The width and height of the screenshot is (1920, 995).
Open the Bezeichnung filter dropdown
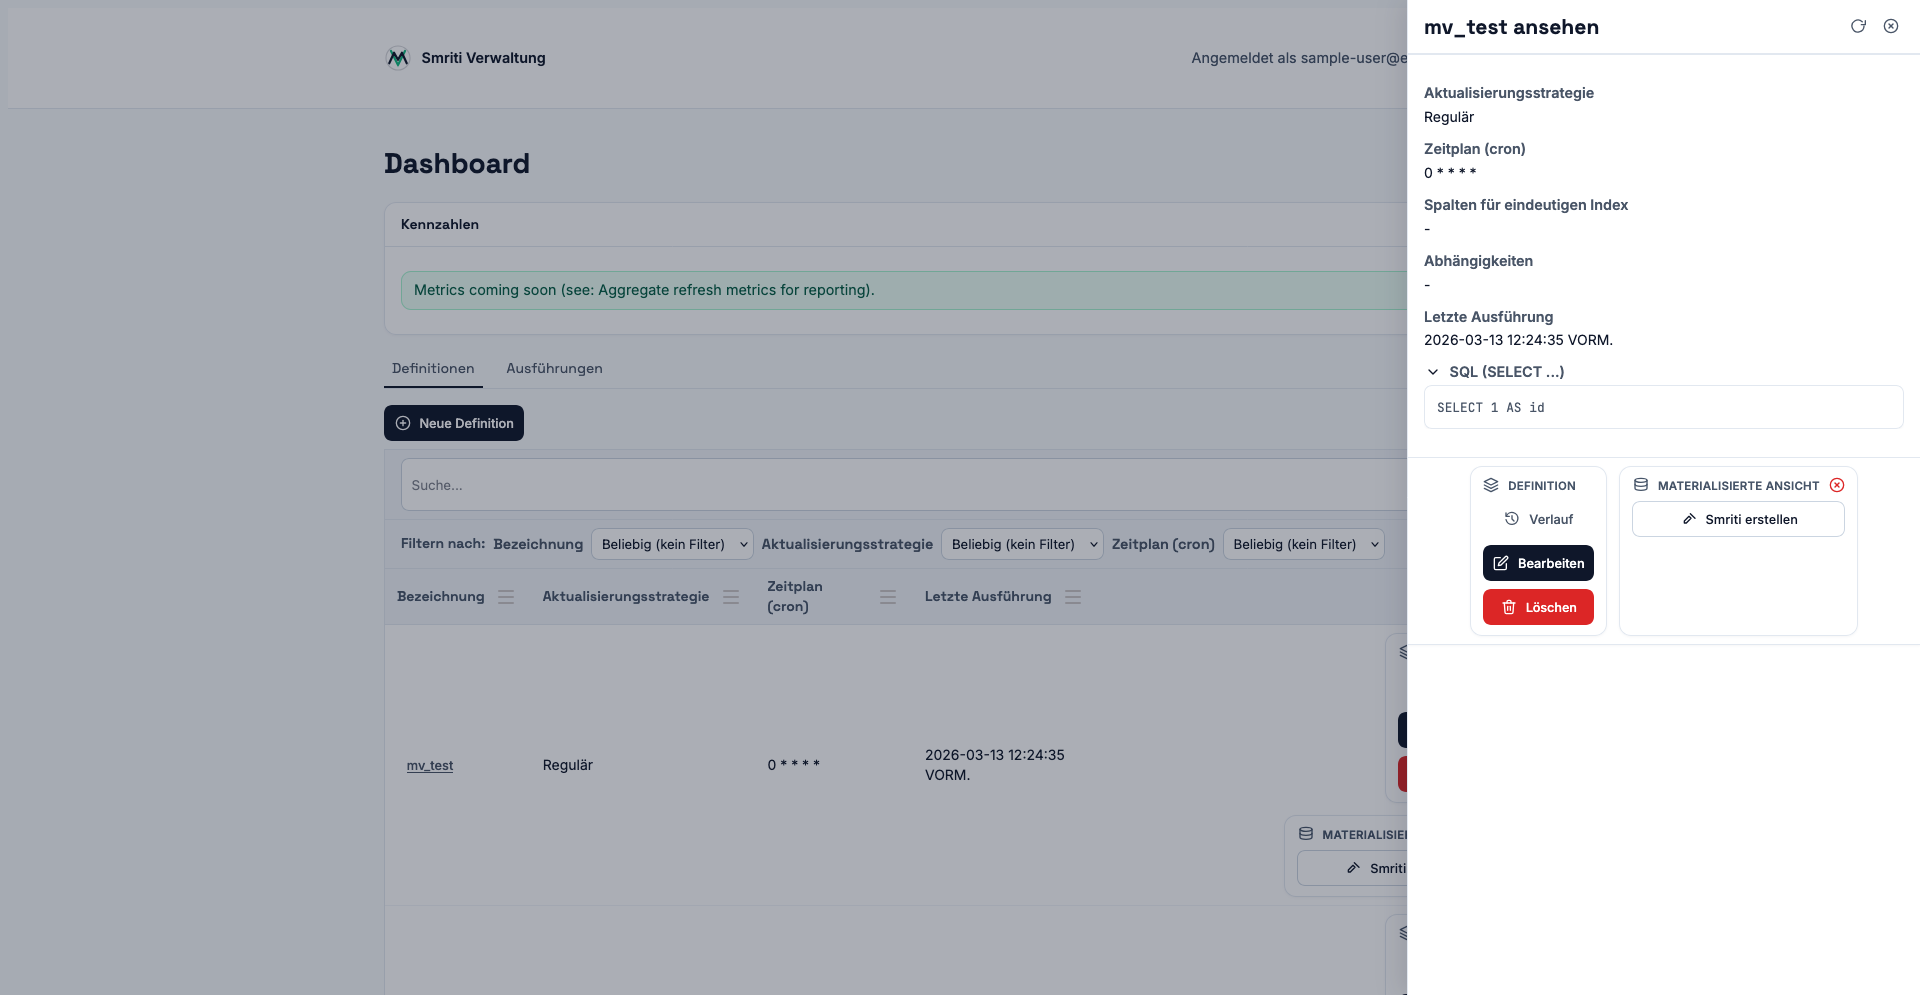[672, 544]
